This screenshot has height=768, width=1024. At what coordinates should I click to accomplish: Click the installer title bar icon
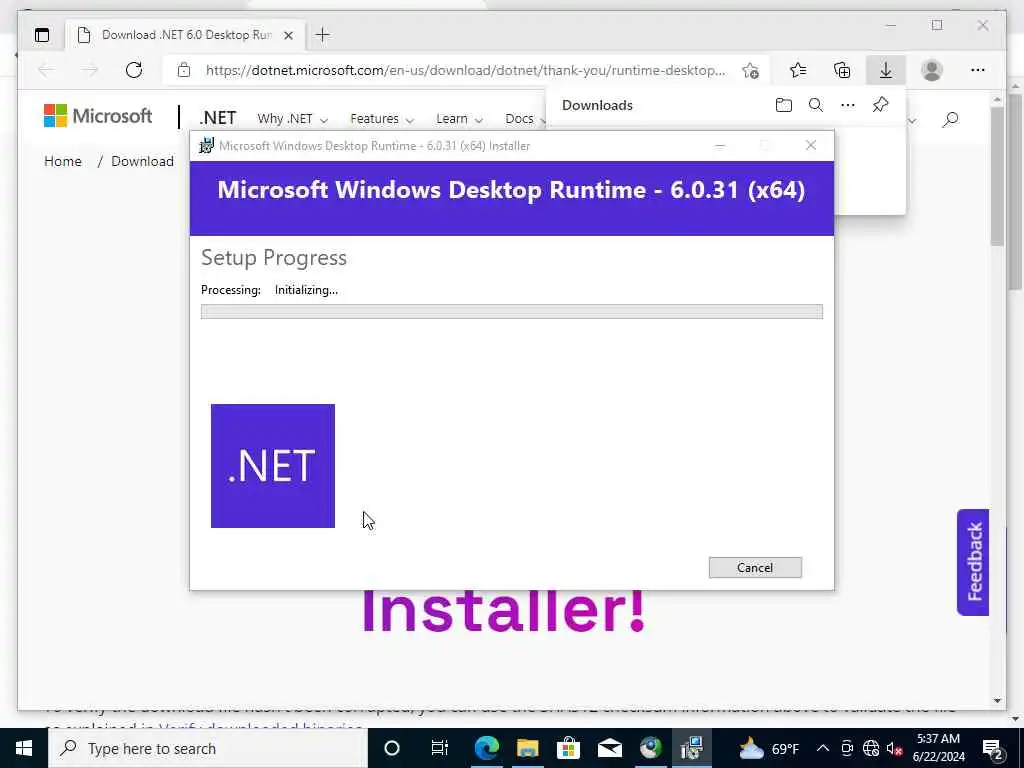point(206,146)
